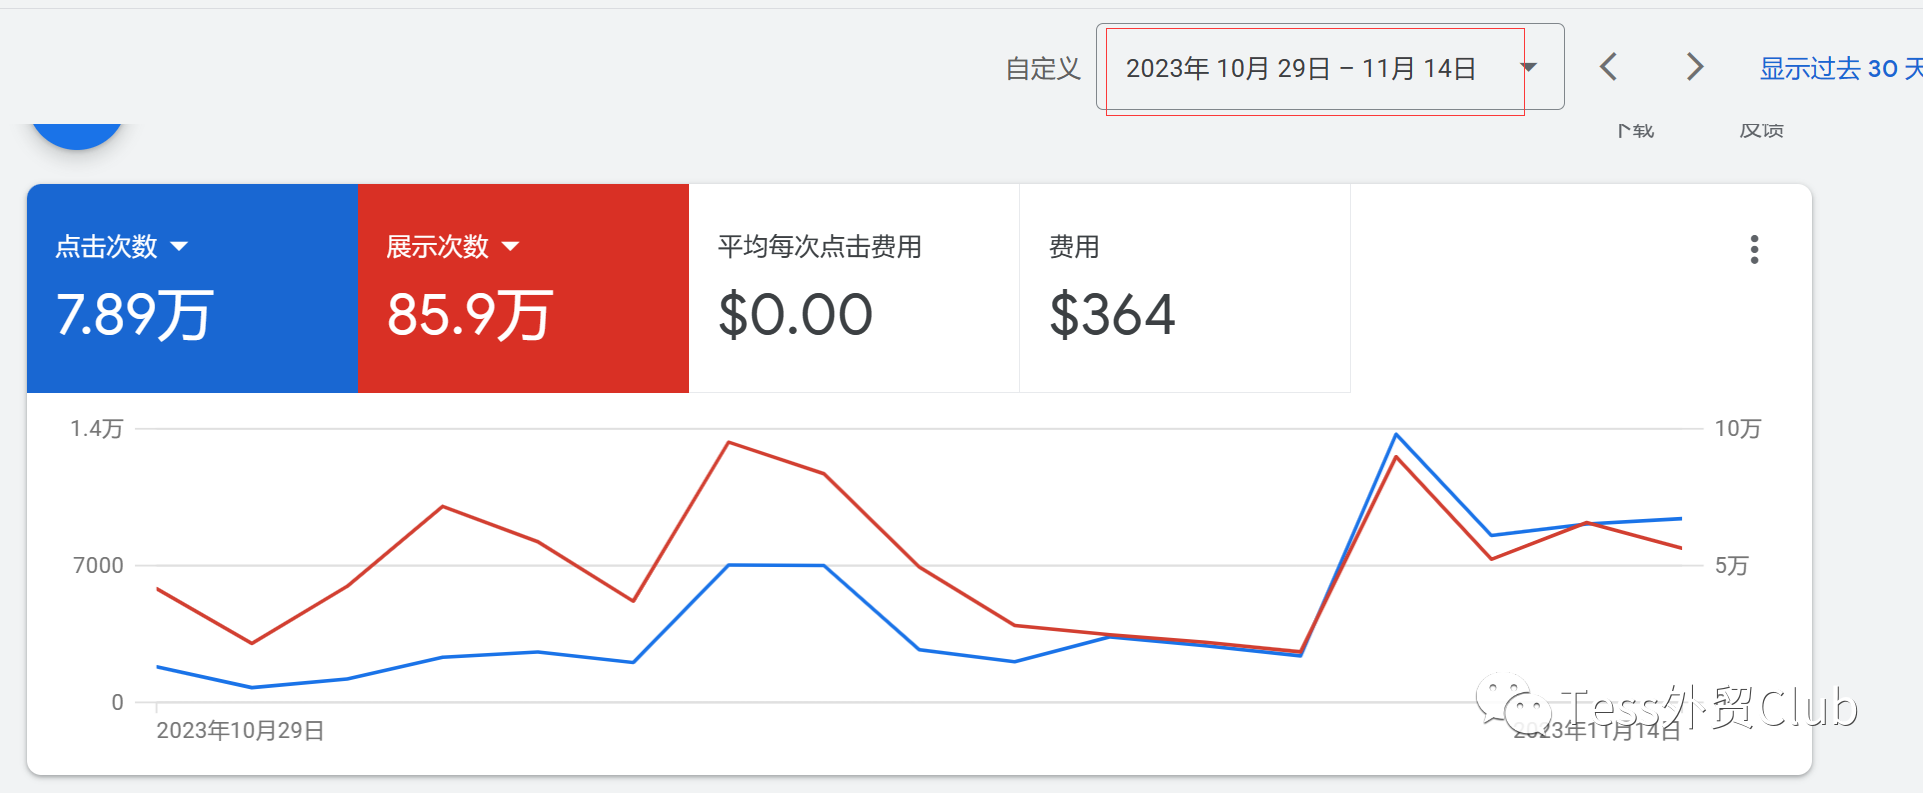Click the $0.00 average cost value
Image resolution: width=1923 pixels, height=793 pixels.
pyautogui.click(x=795, y=314)
